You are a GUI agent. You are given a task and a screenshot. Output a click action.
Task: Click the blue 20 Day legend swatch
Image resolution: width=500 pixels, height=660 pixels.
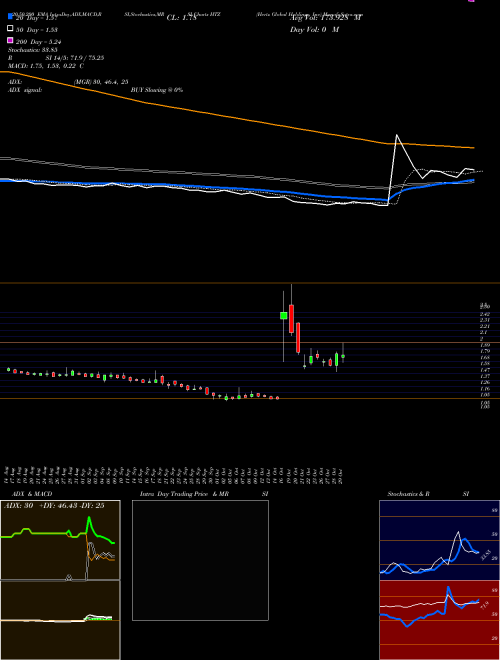[x=10, y=17]
